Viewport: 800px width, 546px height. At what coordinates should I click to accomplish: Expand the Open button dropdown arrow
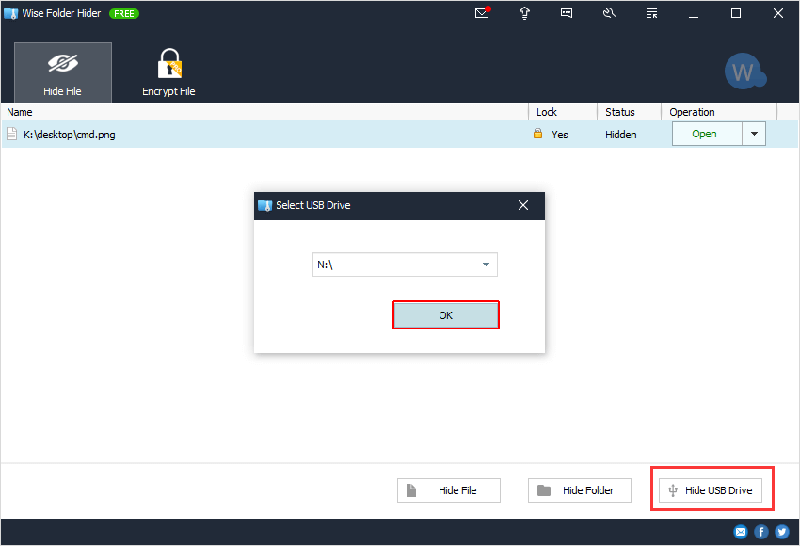(754, 134)
